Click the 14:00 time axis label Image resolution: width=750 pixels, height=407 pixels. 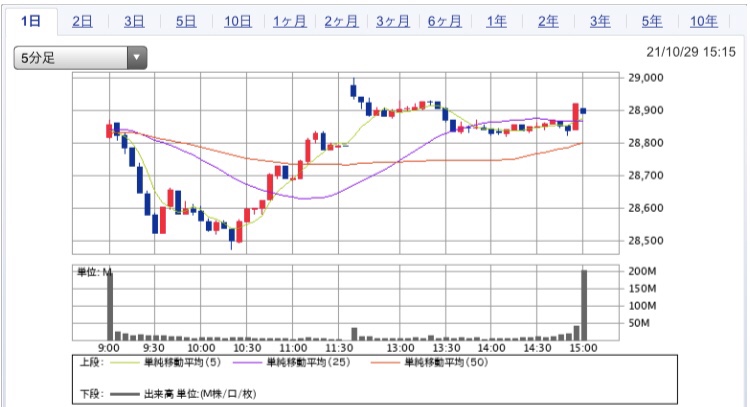click(x=491, y=348)
